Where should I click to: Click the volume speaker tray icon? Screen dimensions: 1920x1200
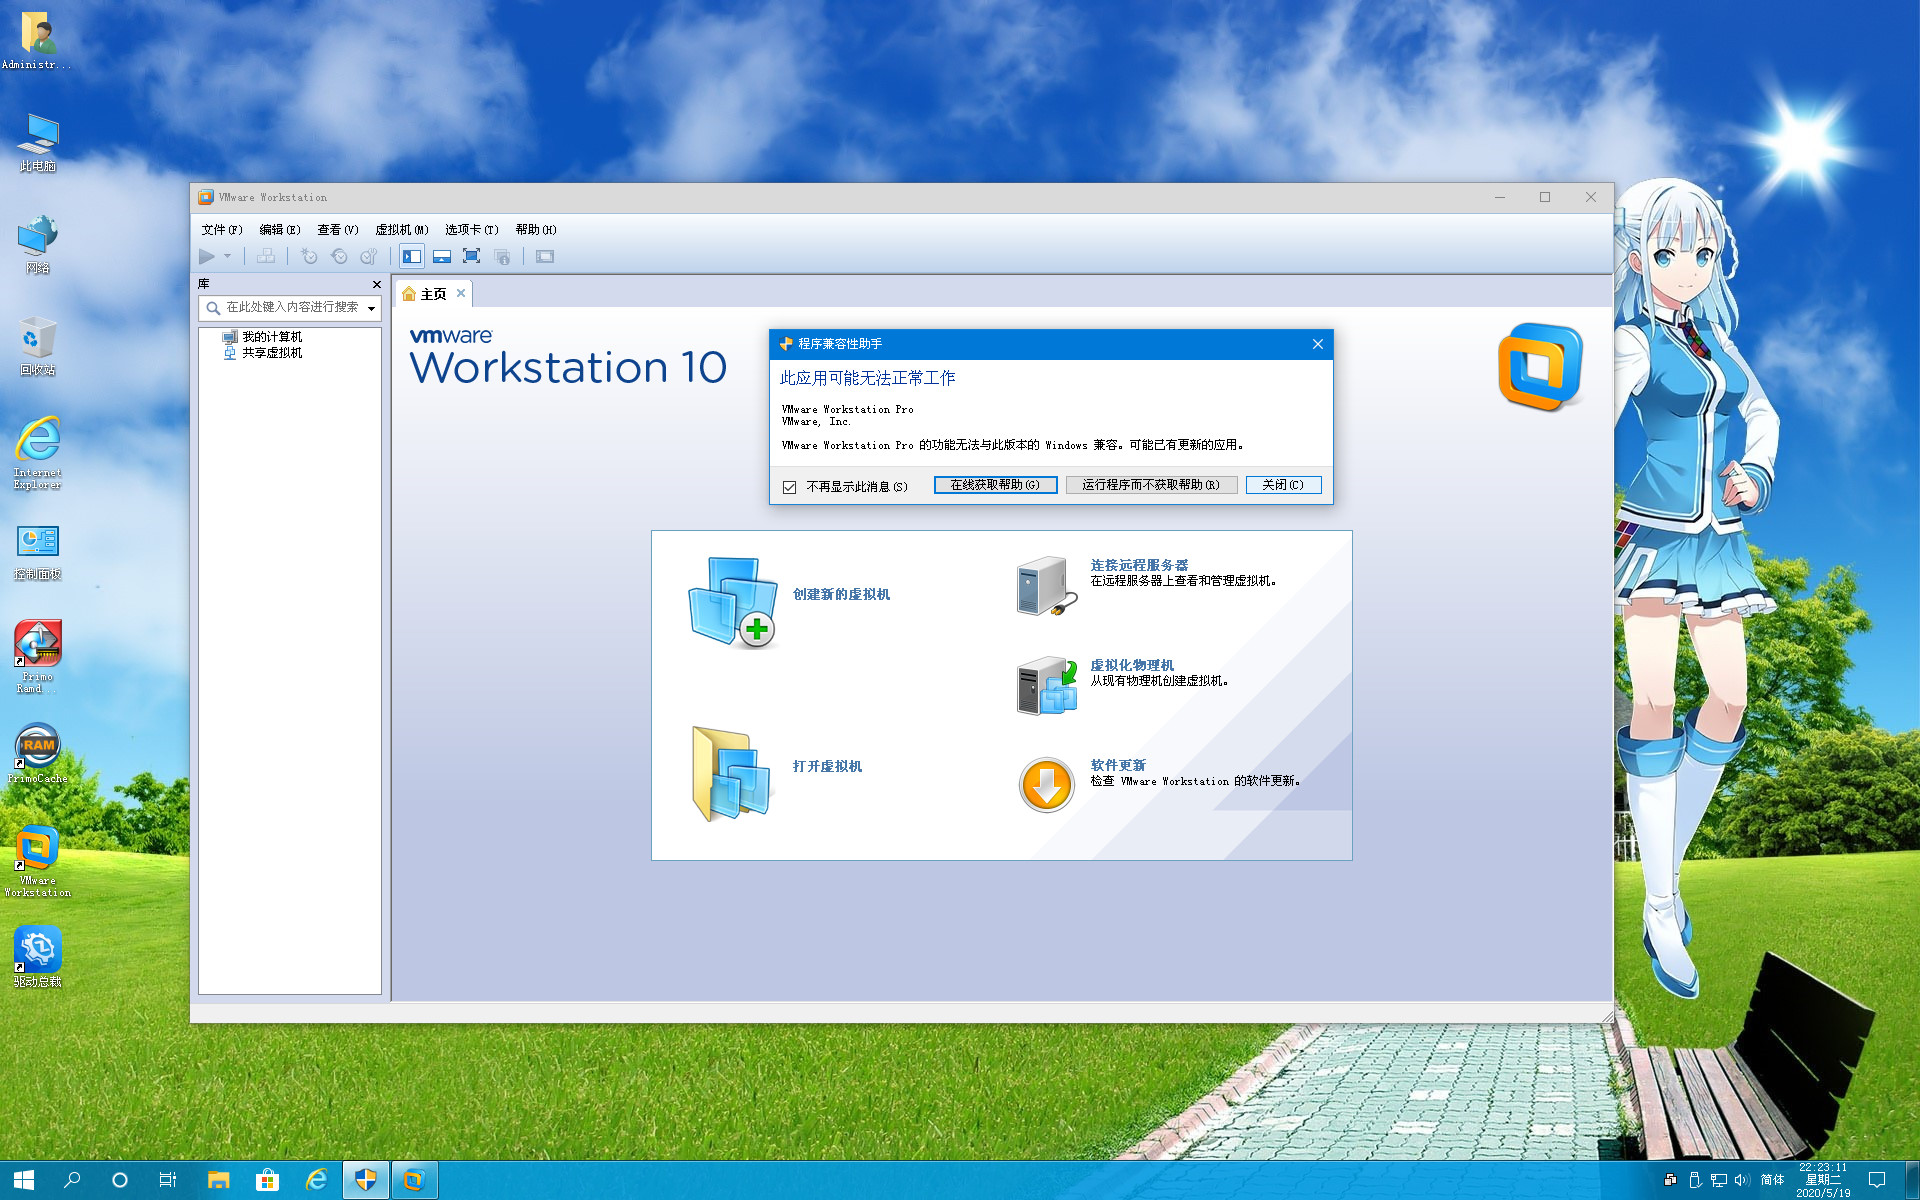point(1742,1180)
